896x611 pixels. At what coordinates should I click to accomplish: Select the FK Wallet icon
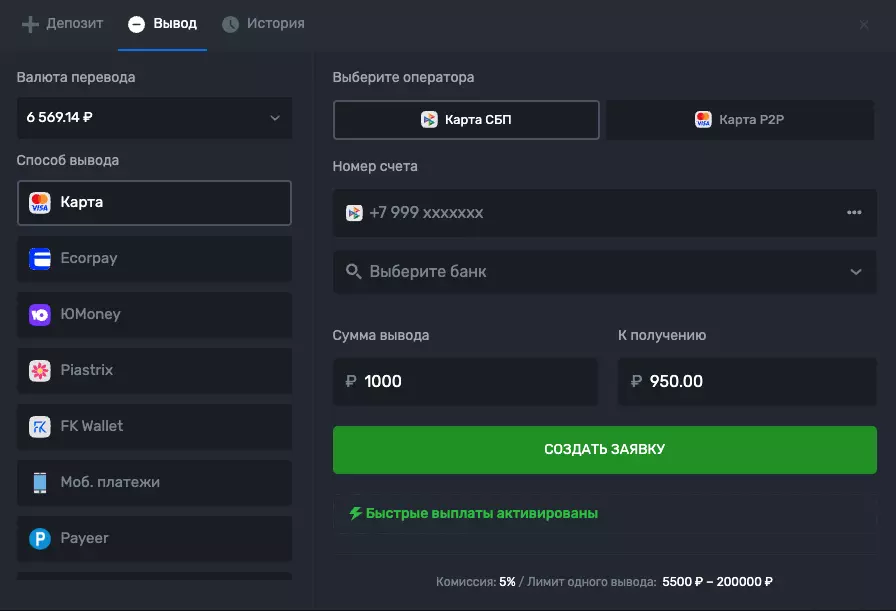[x=40, y=426]
